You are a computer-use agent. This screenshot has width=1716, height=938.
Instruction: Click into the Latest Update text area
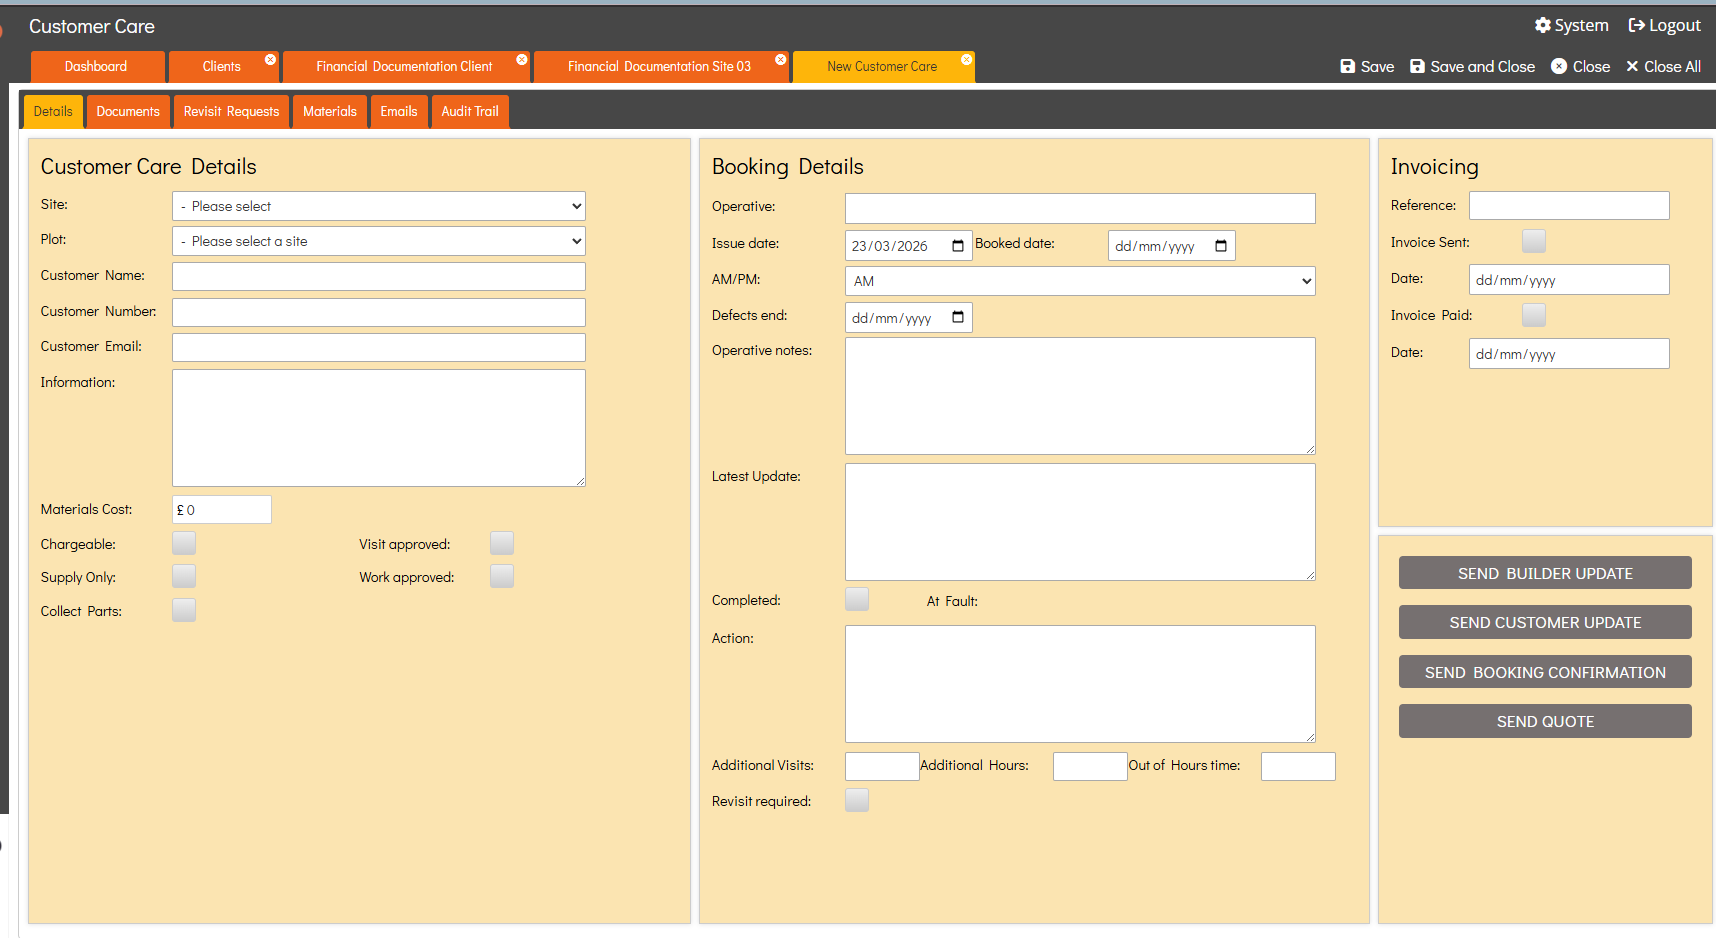pyautogui.click(x=1080, y=522)
